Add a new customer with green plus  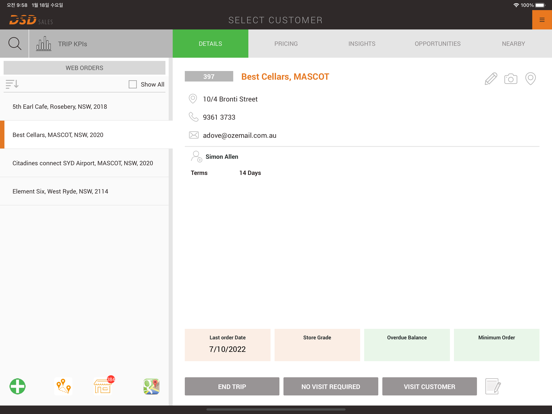[18, 386]
